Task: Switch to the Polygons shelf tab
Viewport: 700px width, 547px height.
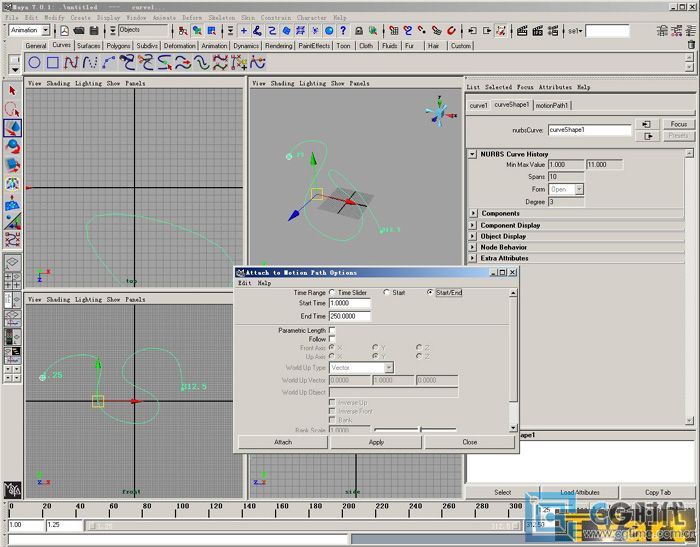Action: pyautogui.click(x=118, y=46)
